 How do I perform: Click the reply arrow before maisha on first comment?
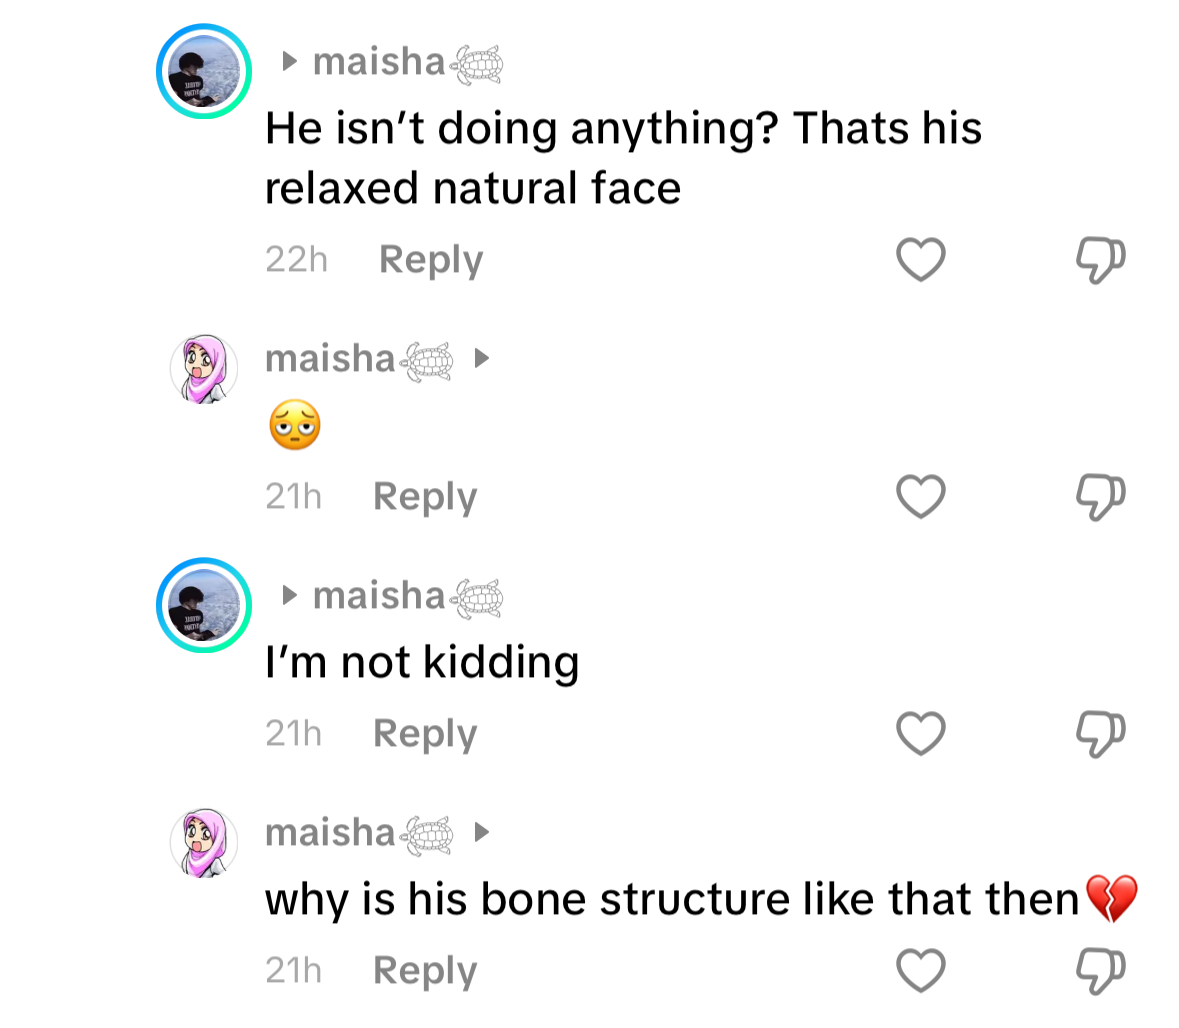point(290,62)
